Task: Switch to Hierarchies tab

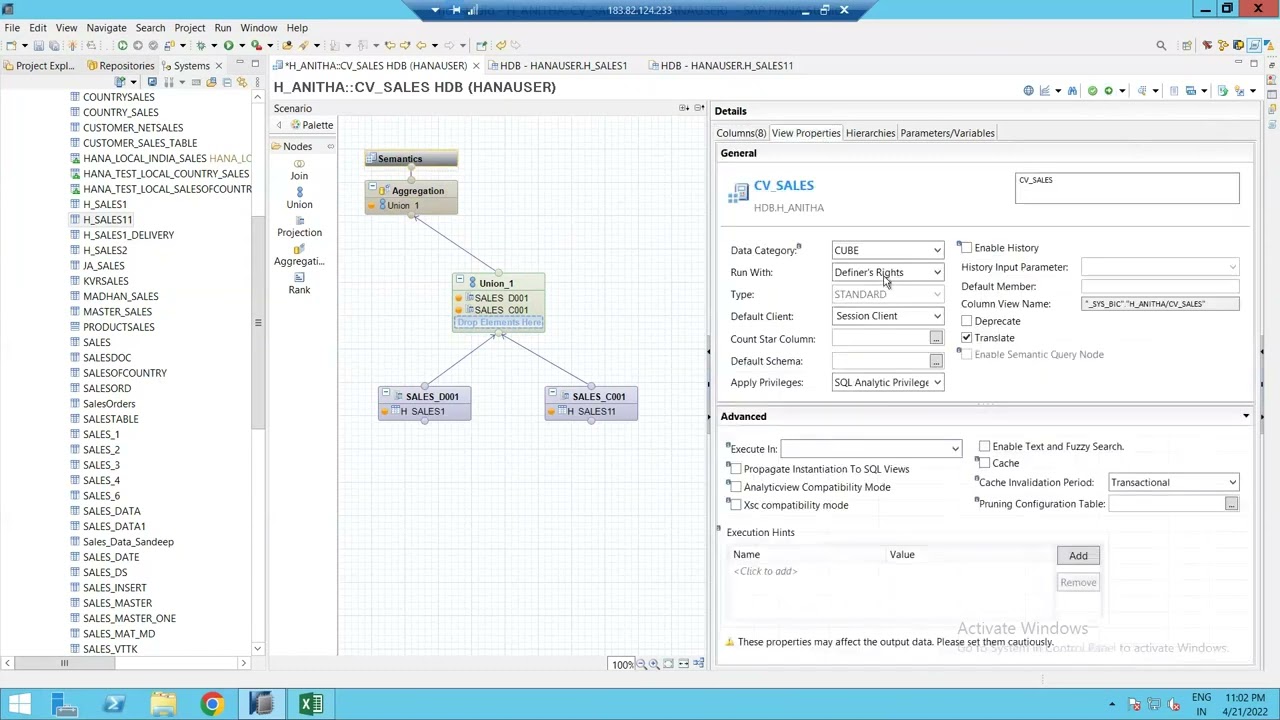Action: tap(870, 133)
